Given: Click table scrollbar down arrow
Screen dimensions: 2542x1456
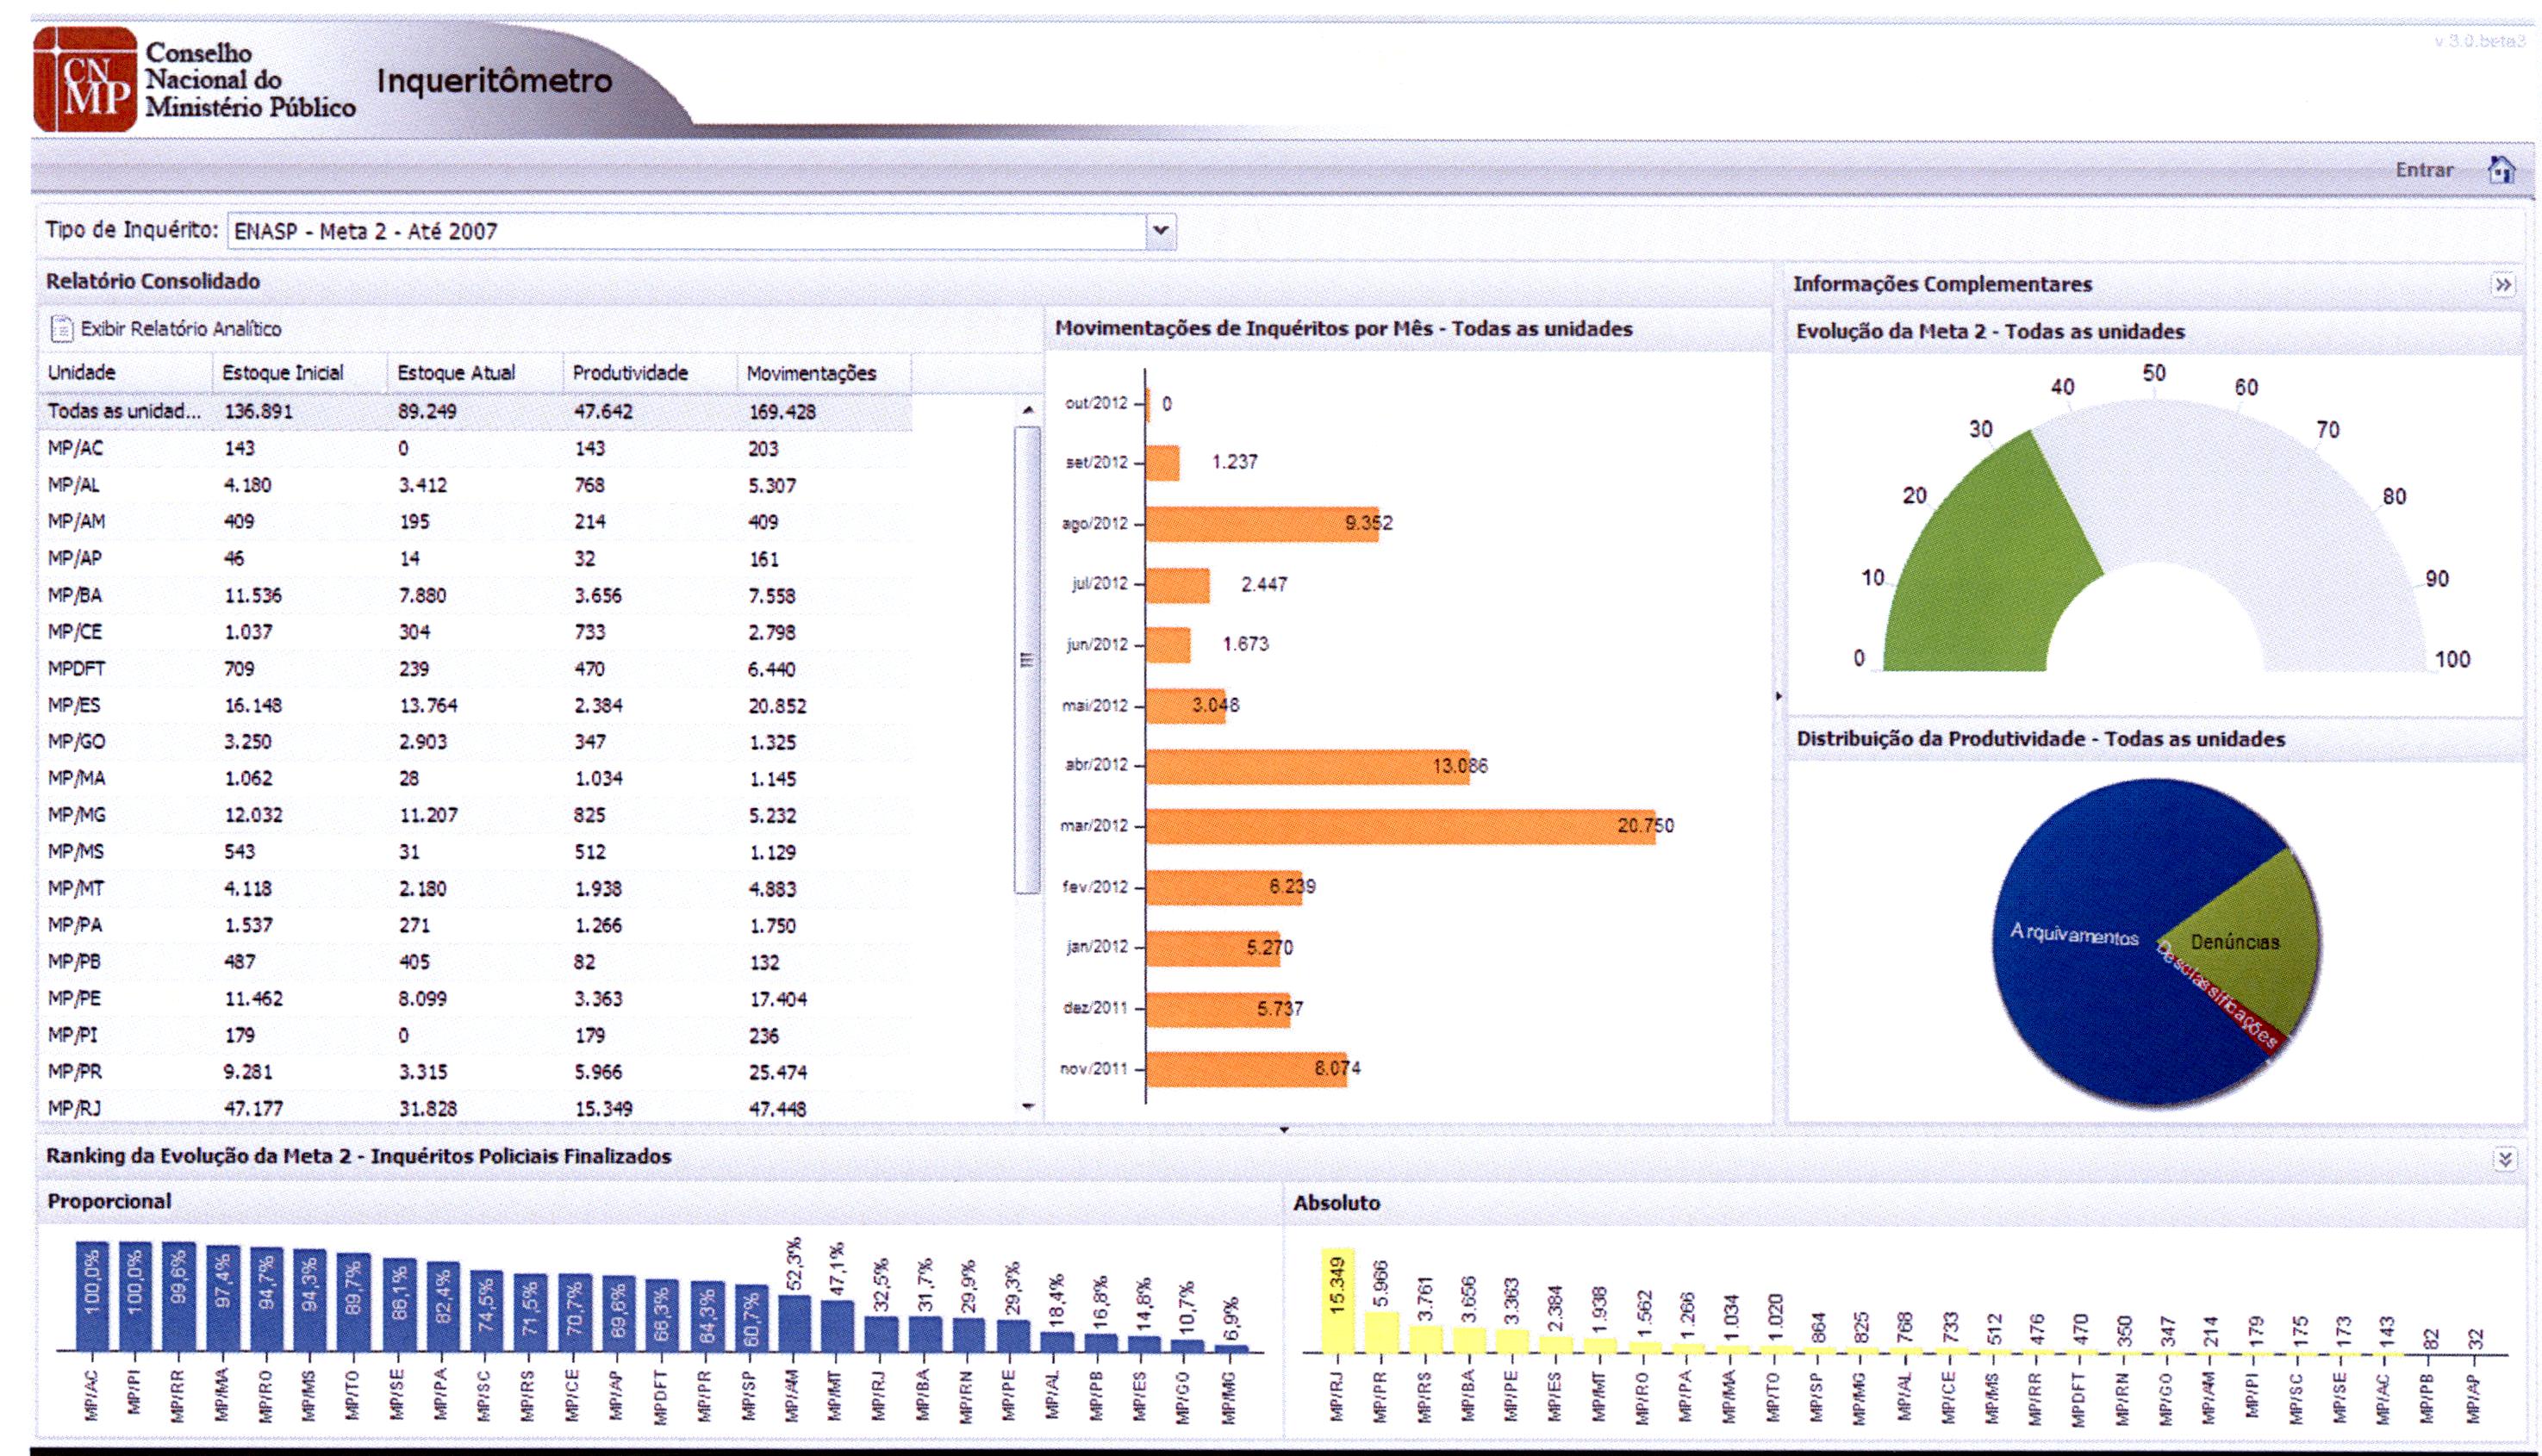Looking at the screenshot, I should point(1028,1106).
